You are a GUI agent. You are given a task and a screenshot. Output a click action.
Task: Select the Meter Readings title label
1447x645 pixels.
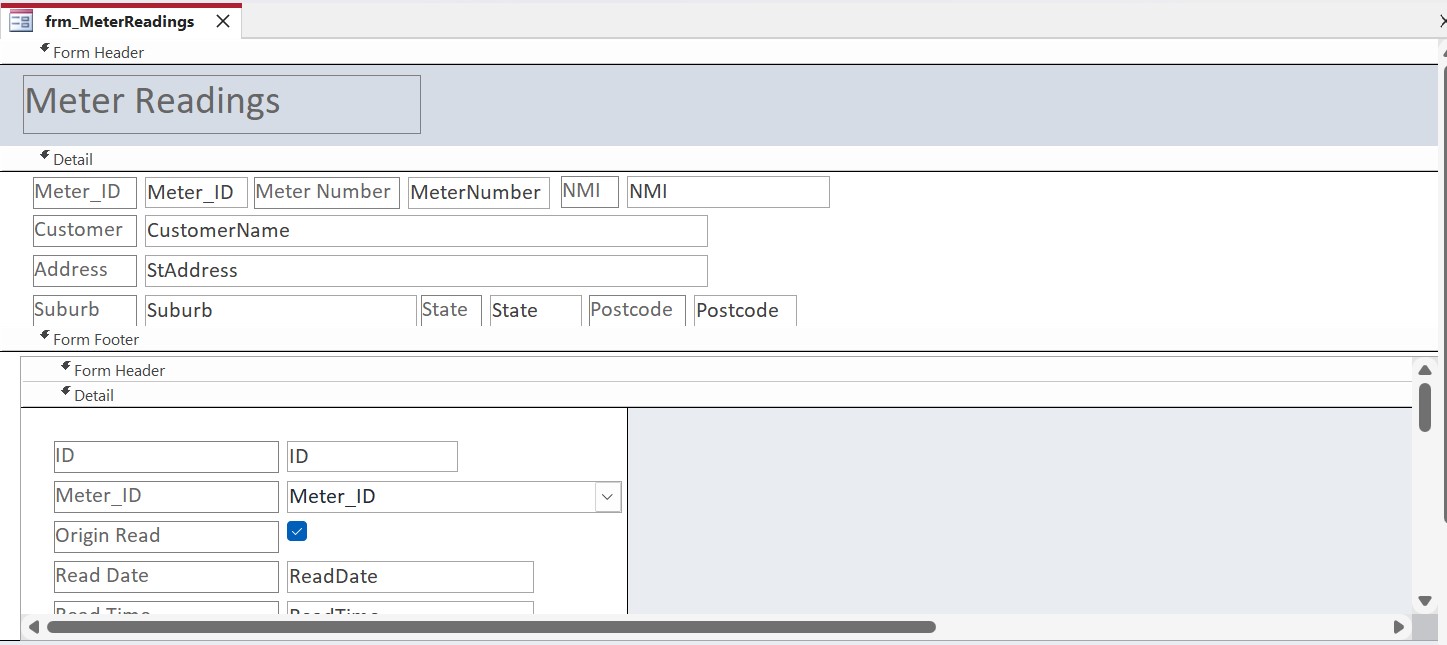click(x=220, y=103)
